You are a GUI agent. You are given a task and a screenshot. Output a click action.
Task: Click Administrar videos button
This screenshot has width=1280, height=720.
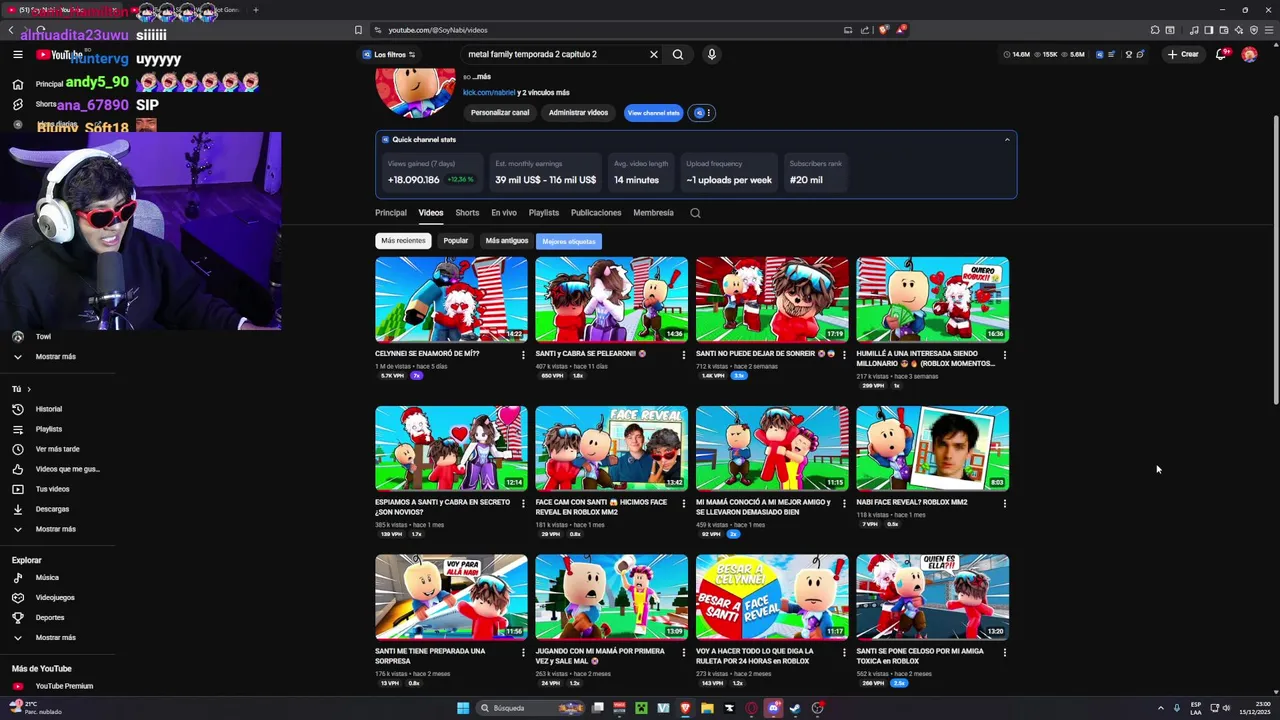(578, 113)
